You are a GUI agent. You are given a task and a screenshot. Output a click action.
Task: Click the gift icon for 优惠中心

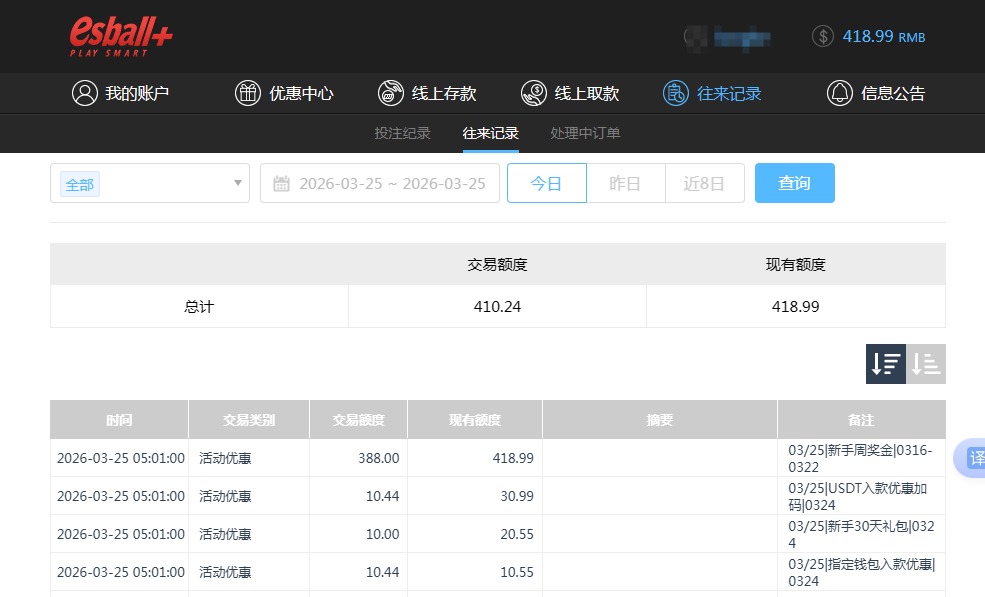[x=247, y=92]
